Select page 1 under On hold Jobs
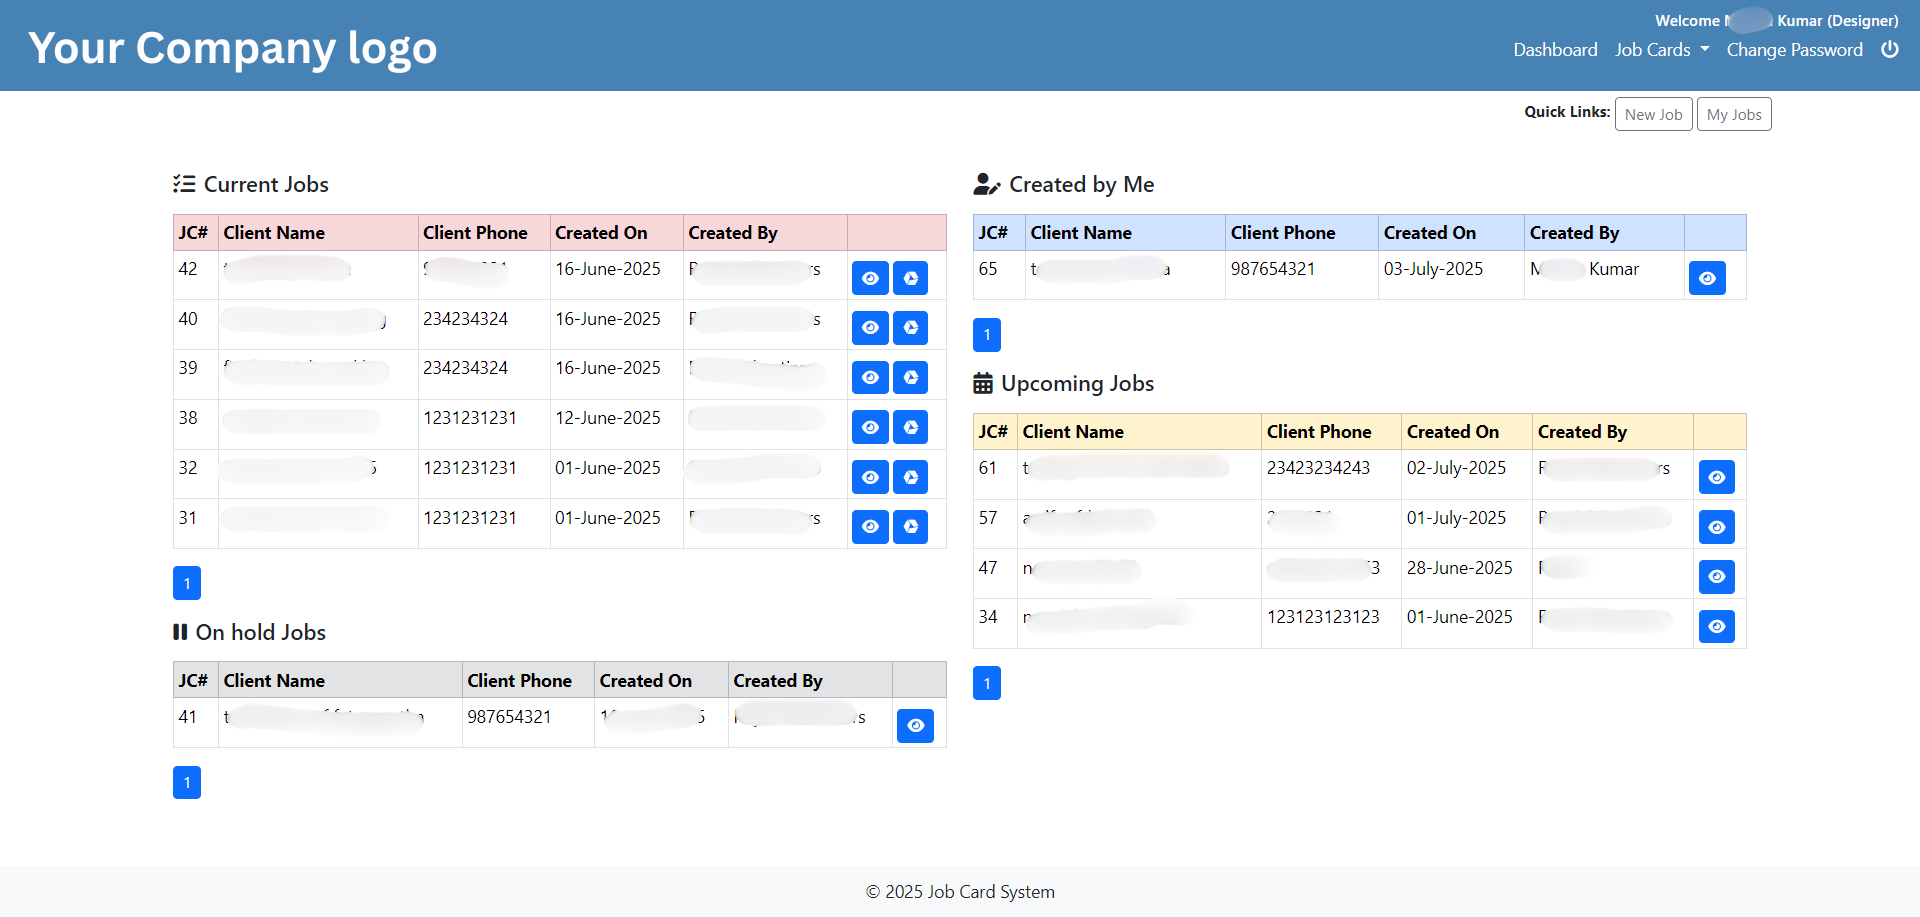The height and width of the screenshot is (917, 1920). [186, 782]
